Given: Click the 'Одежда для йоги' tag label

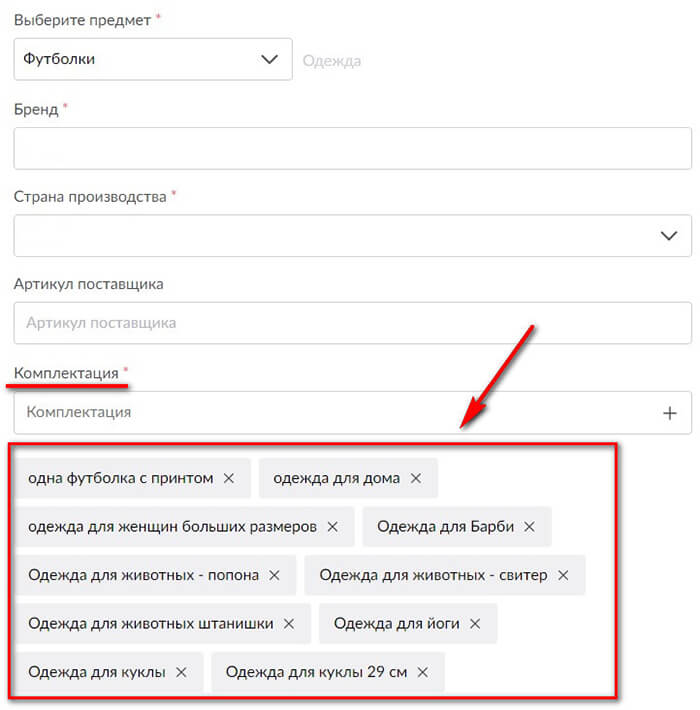Looking at the screenshot, I should point(396,623).
